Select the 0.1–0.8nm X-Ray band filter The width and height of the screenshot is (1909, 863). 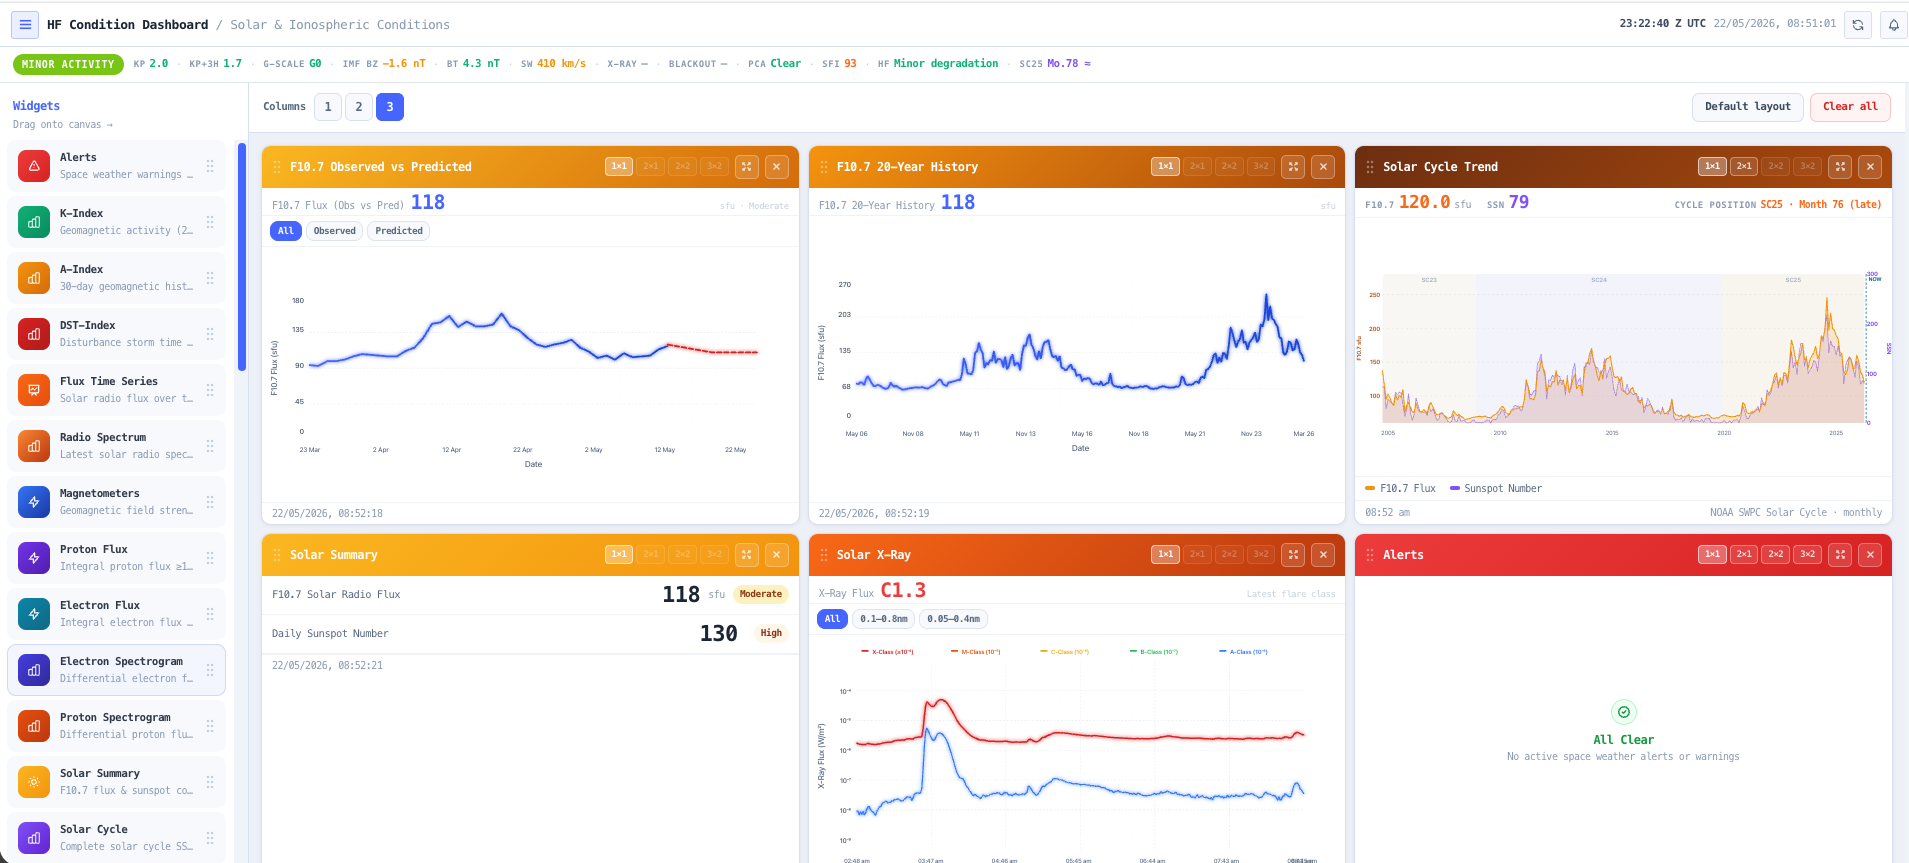coord(884,619)
